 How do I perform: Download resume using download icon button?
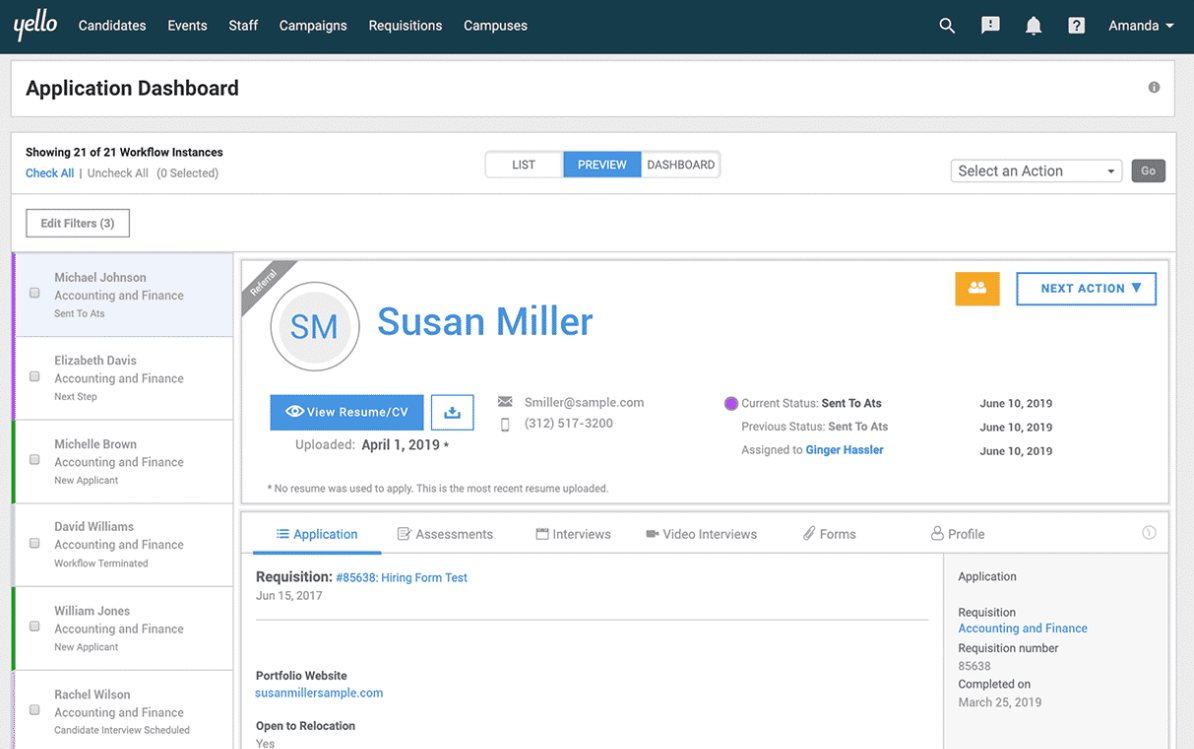point(452,412)
